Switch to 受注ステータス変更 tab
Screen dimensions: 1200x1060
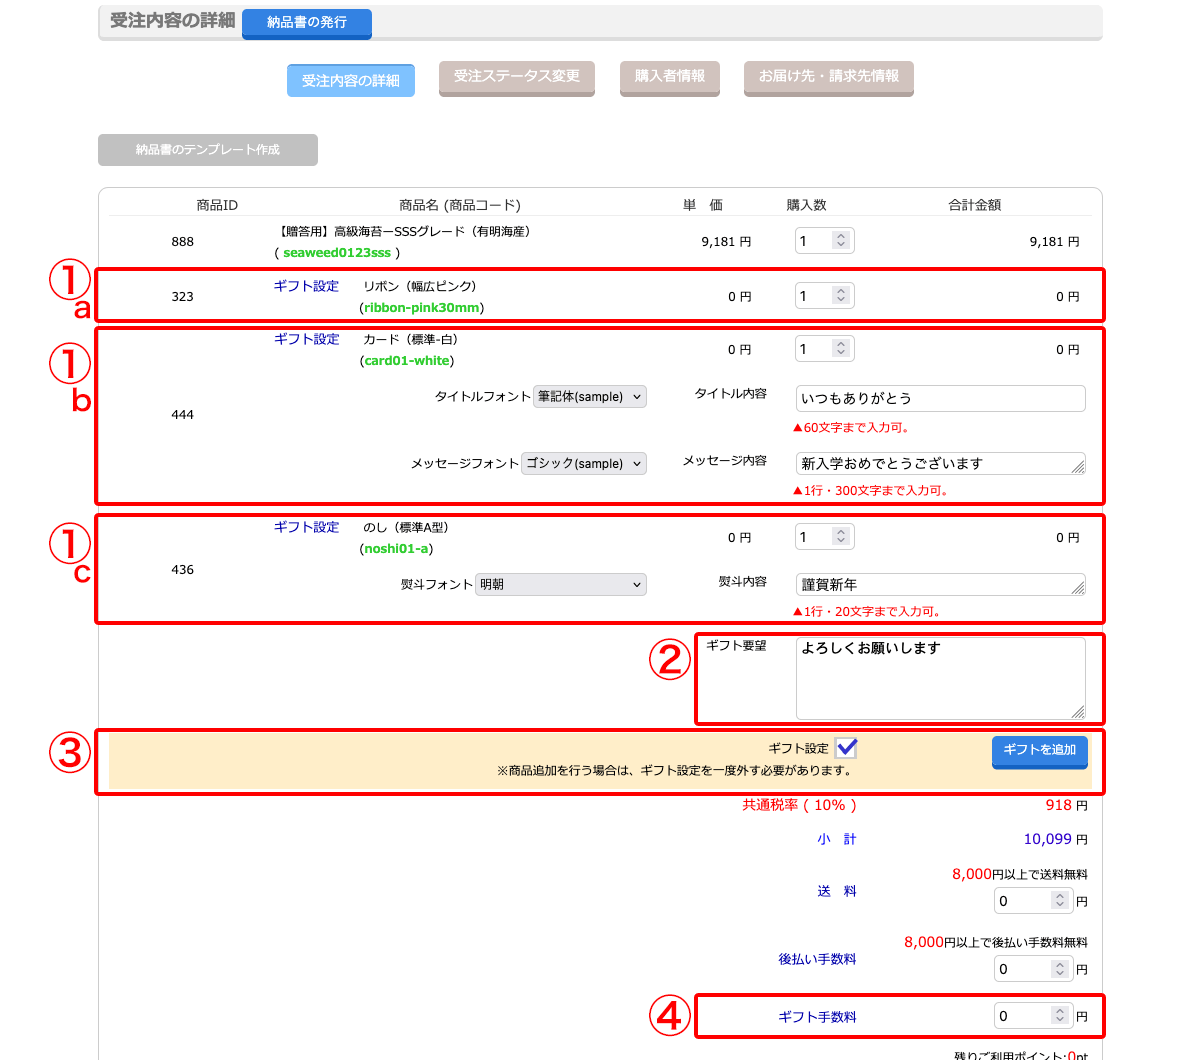coord(516,77)
